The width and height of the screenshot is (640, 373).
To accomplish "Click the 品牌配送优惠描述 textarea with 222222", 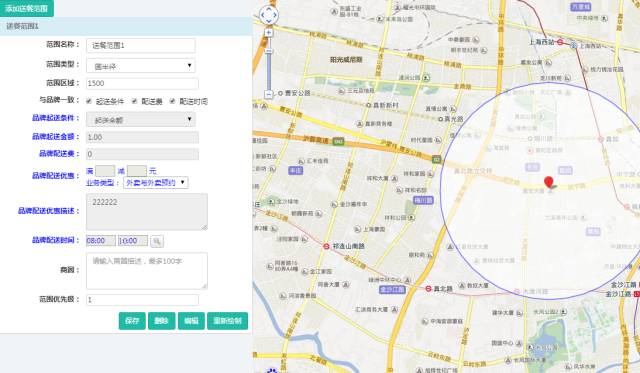I will [x=147, y=212].
